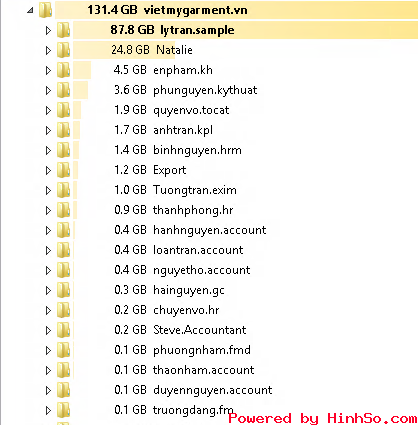Collapse the vietmygarment.vn root folder

pos(30,10)
